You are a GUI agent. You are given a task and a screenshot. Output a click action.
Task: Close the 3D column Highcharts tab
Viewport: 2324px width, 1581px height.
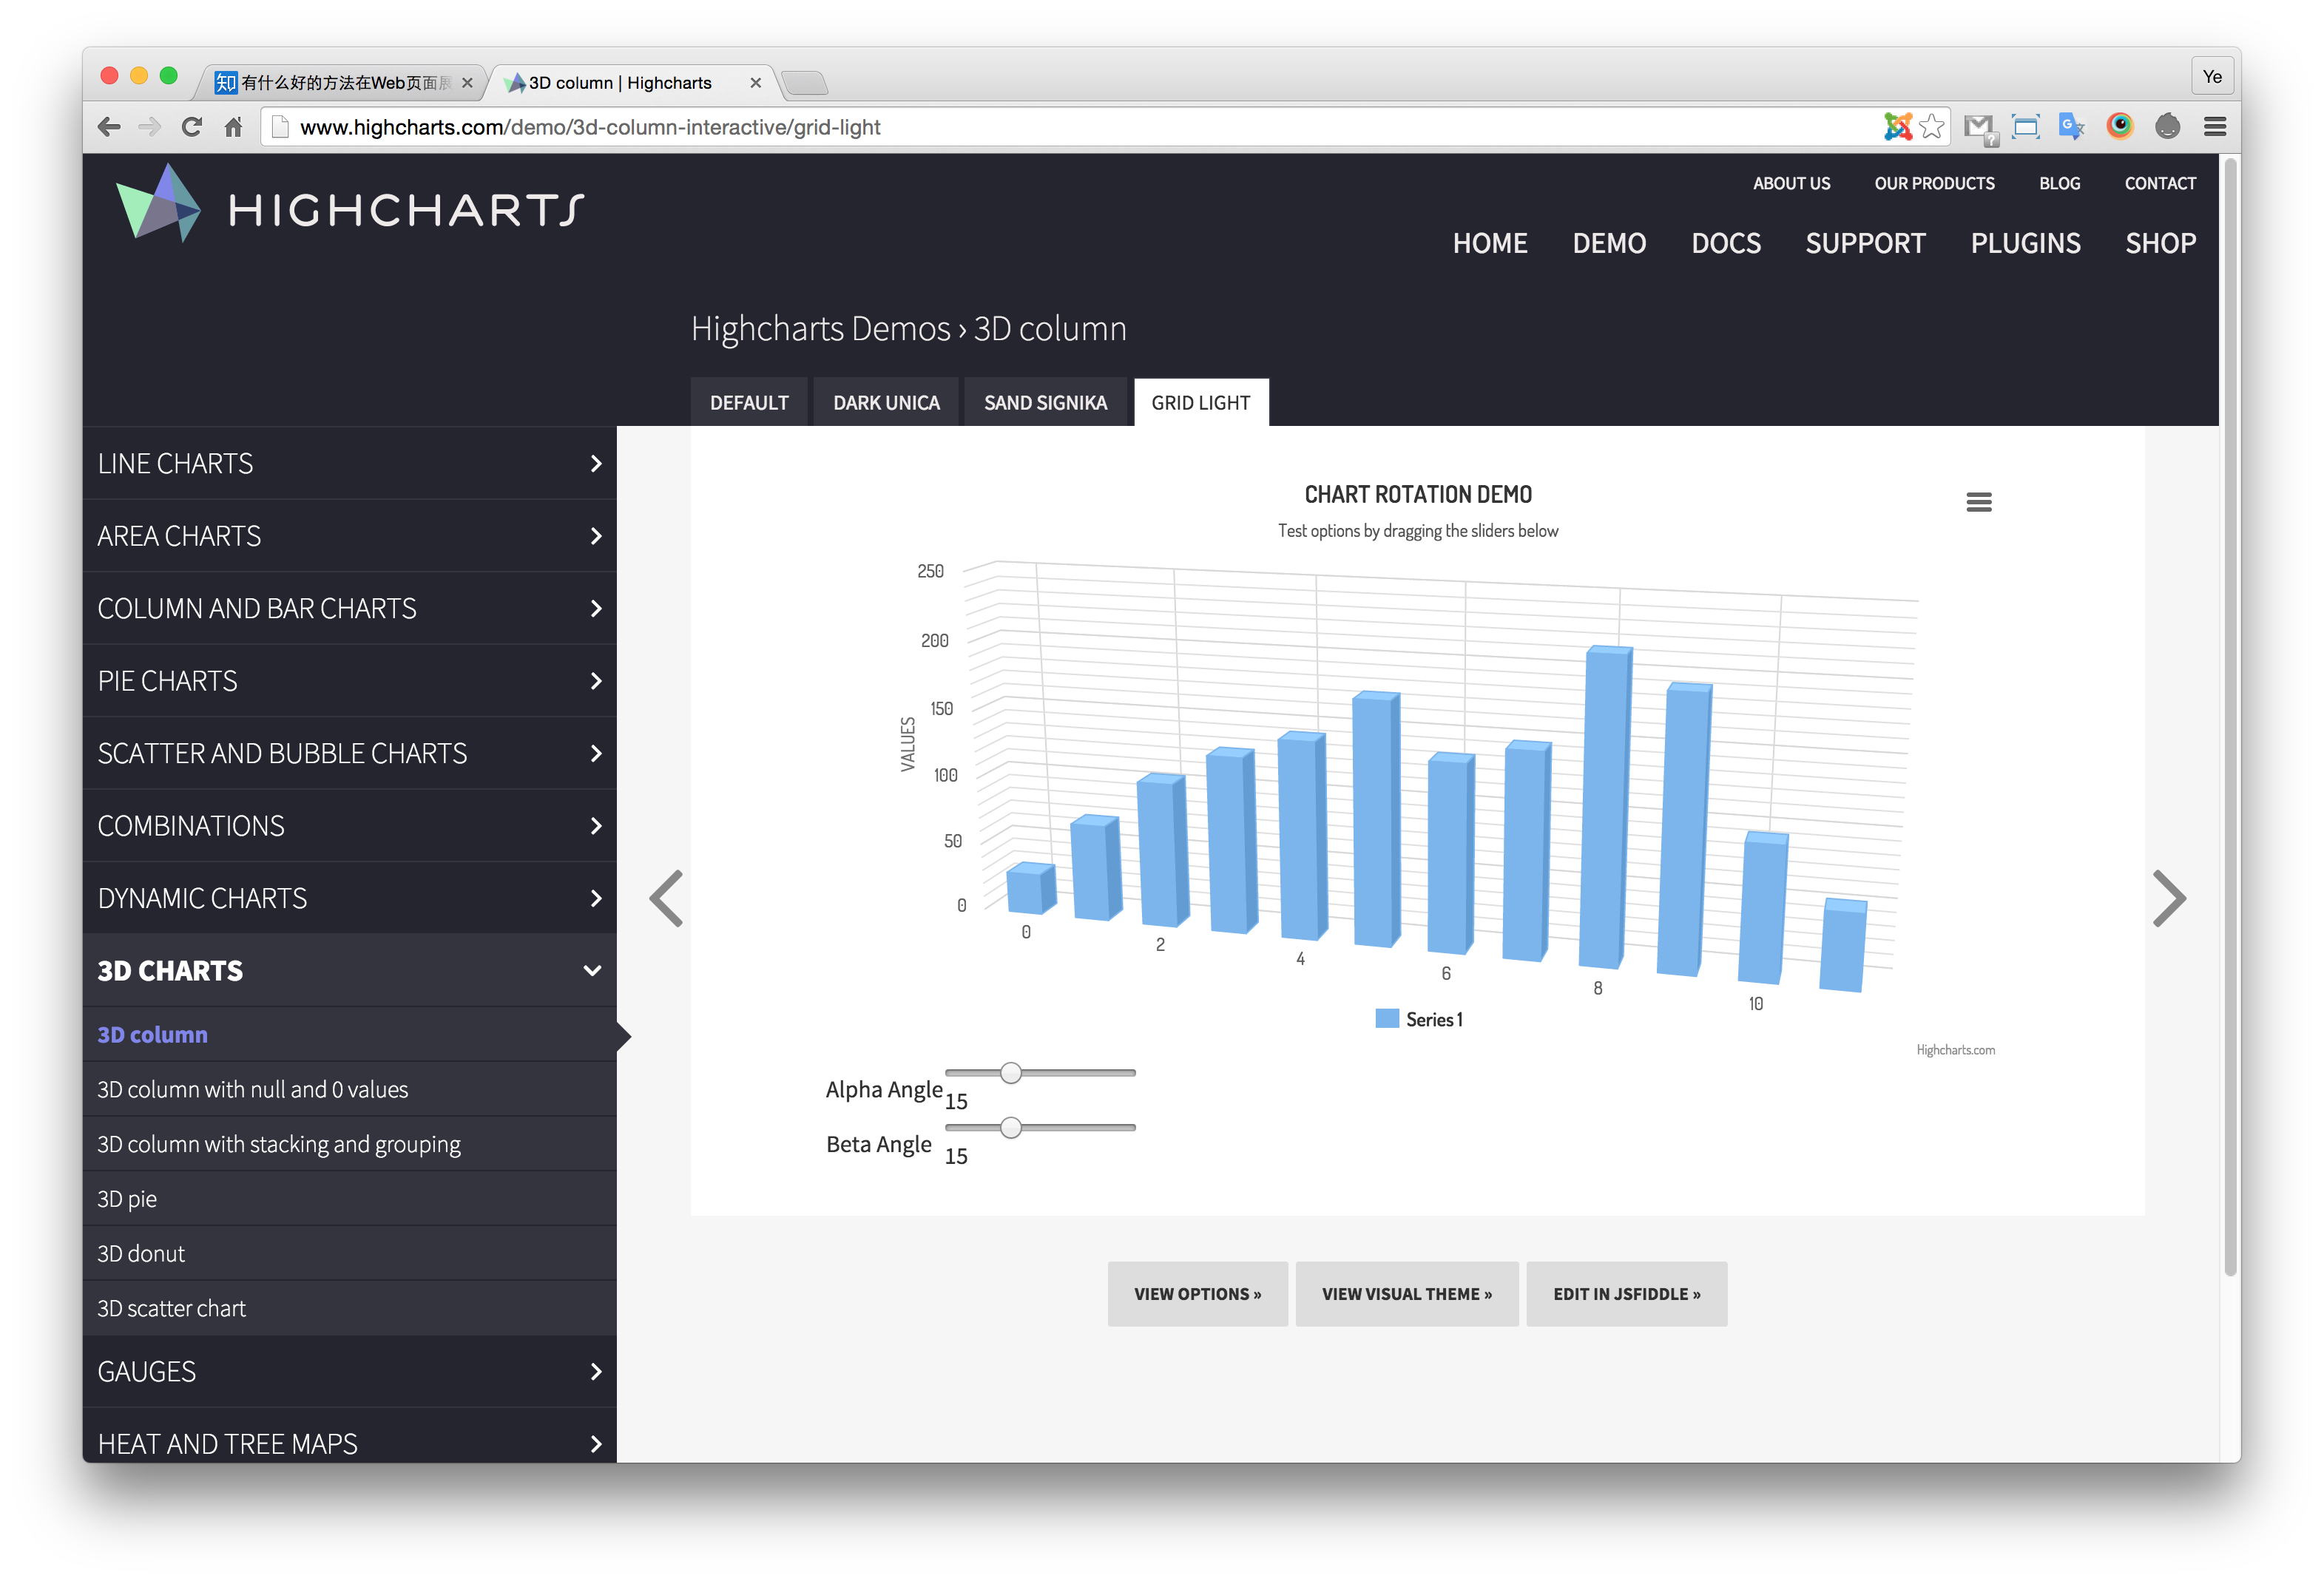pos(755,83)
